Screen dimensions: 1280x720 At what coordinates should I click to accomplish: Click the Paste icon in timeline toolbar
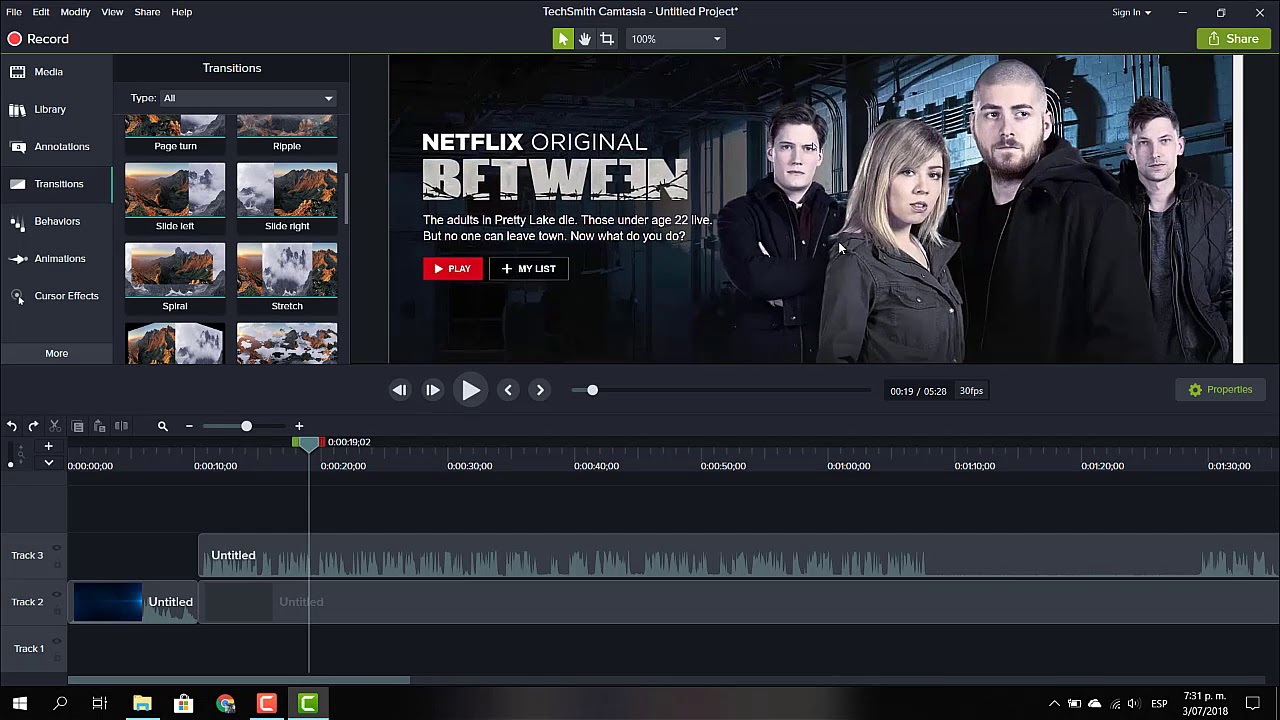(x=99, y=426)
